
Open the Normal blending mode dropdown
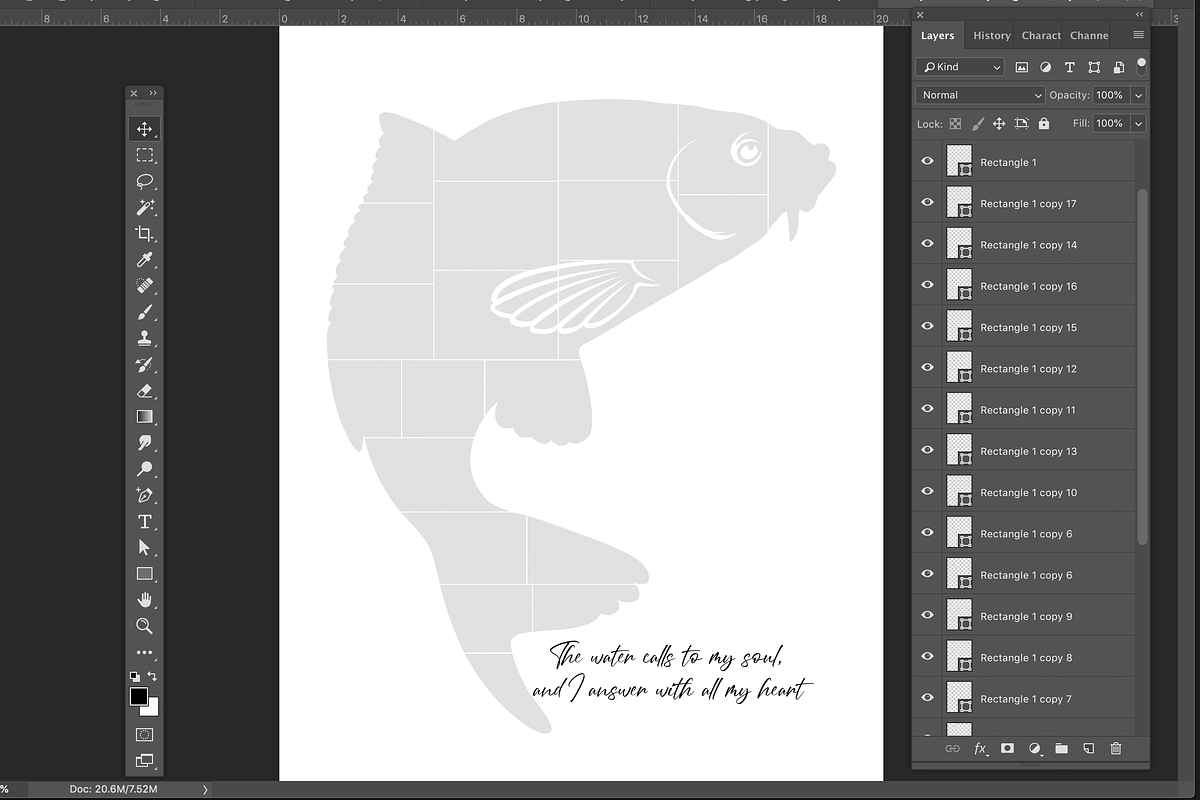click(980, 95)
